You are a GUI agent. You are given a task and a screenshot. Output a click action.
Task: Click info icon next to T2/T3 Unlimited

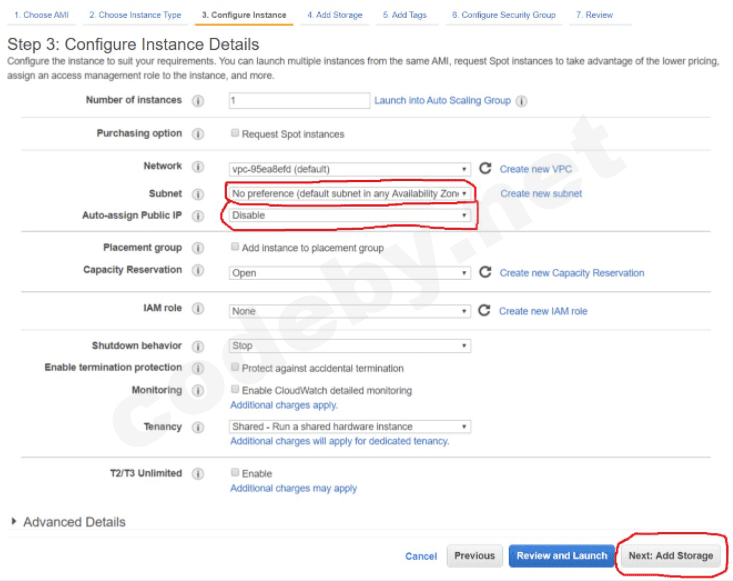198,474
